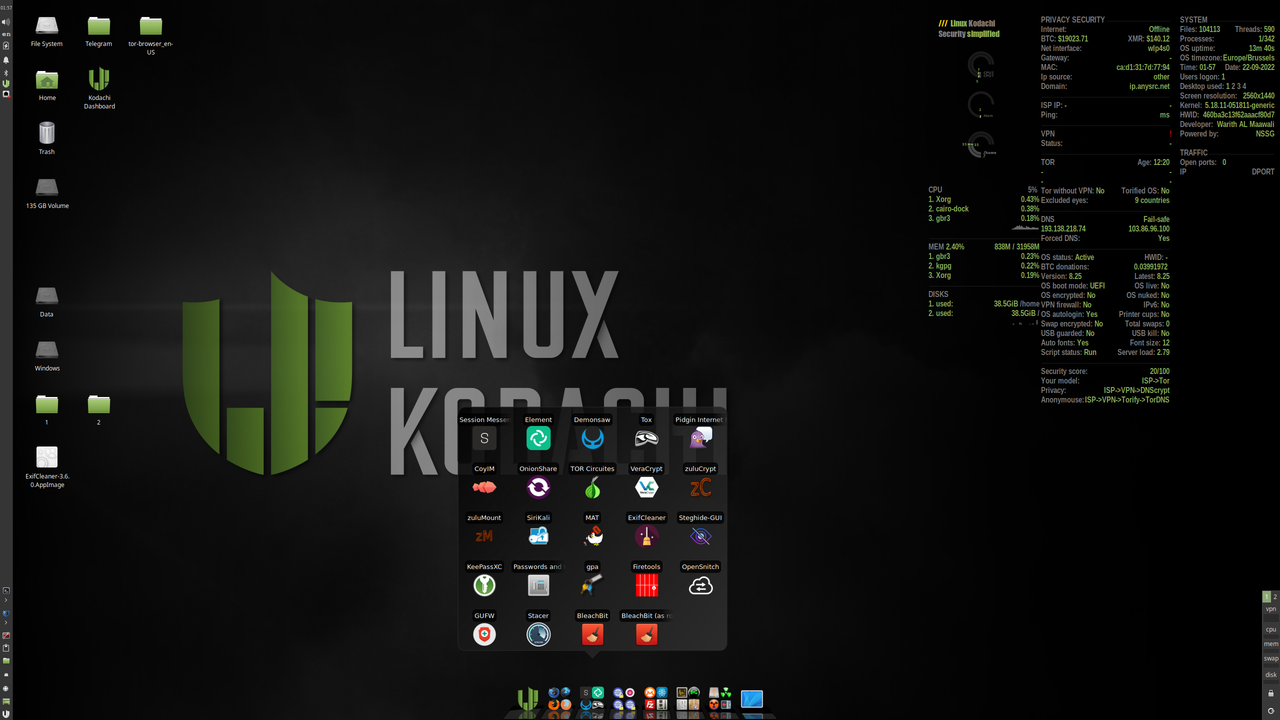This screenshot has width=1280, height=720.
Task: Click the lock screen icon in panel
Action: 1271,693
